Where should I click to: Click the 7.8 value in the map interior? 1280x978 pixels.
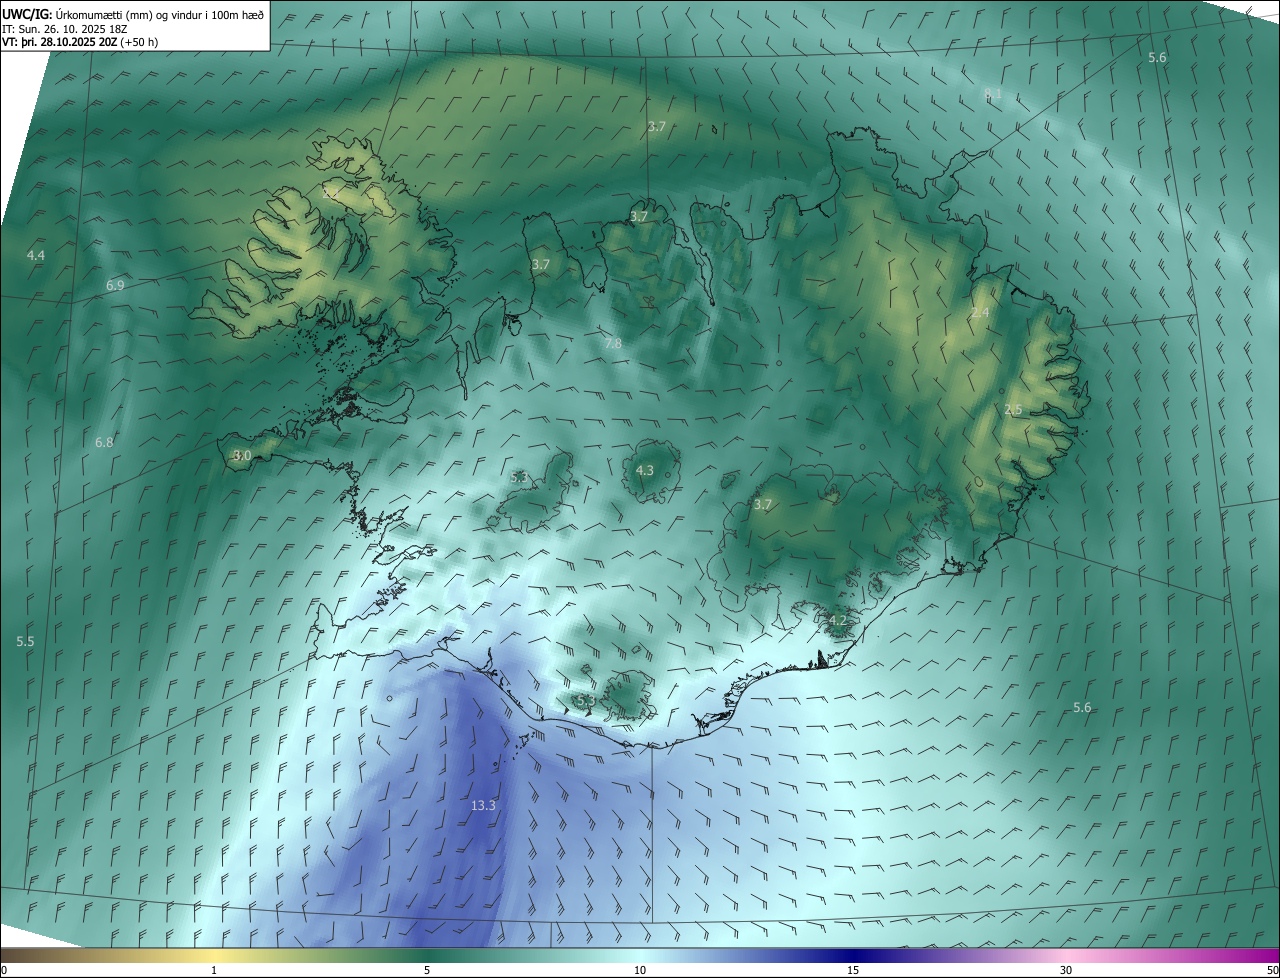coord(613,343)
